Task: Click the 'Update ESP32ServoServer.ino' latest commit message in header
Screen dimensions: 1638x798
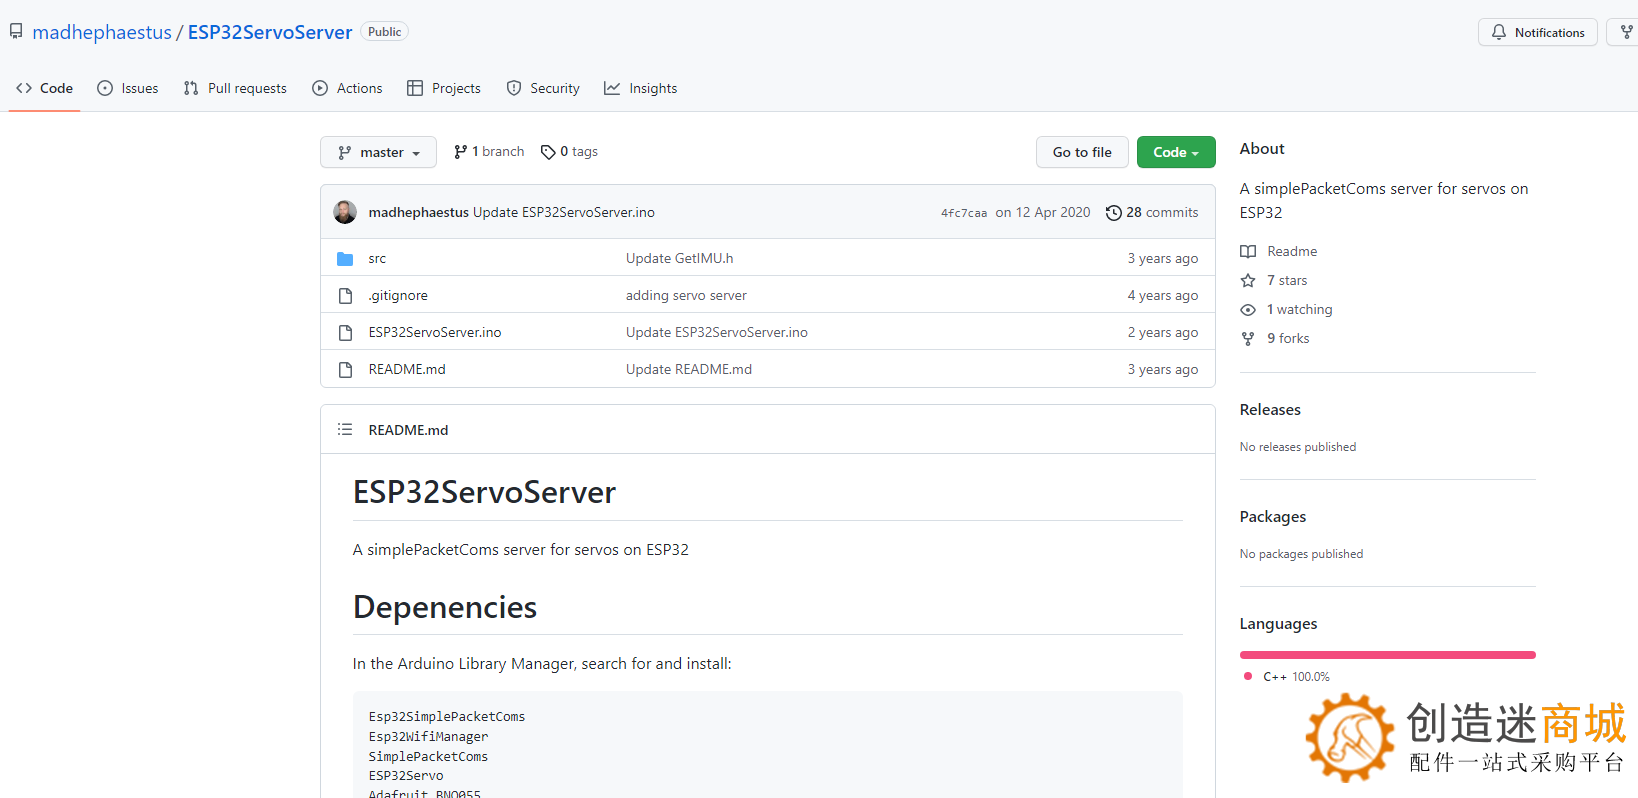Action: (x=564, y=212)
